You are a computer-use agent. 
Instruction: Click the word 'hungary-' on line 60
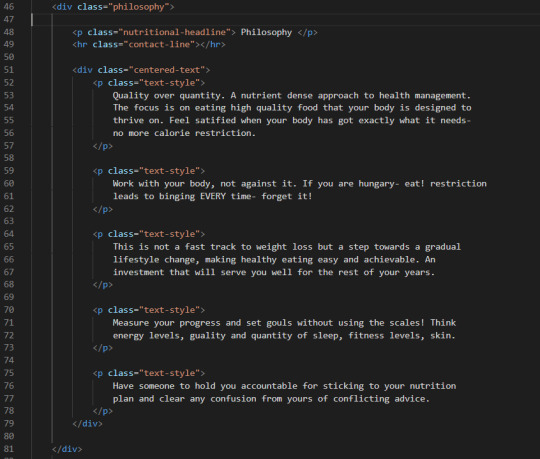click(379, 184)
